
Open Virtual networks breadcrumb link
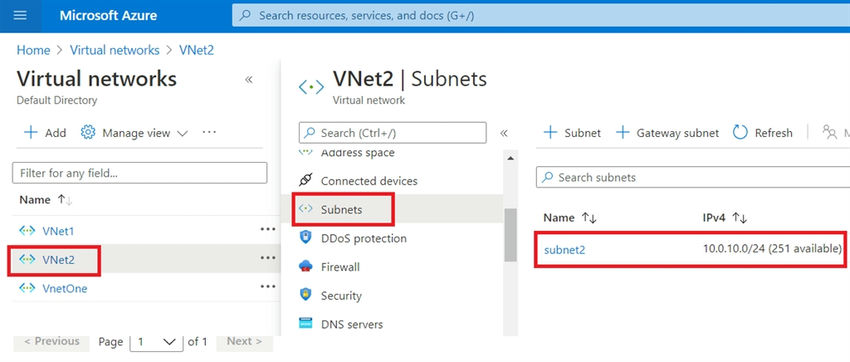pos(114,50)
